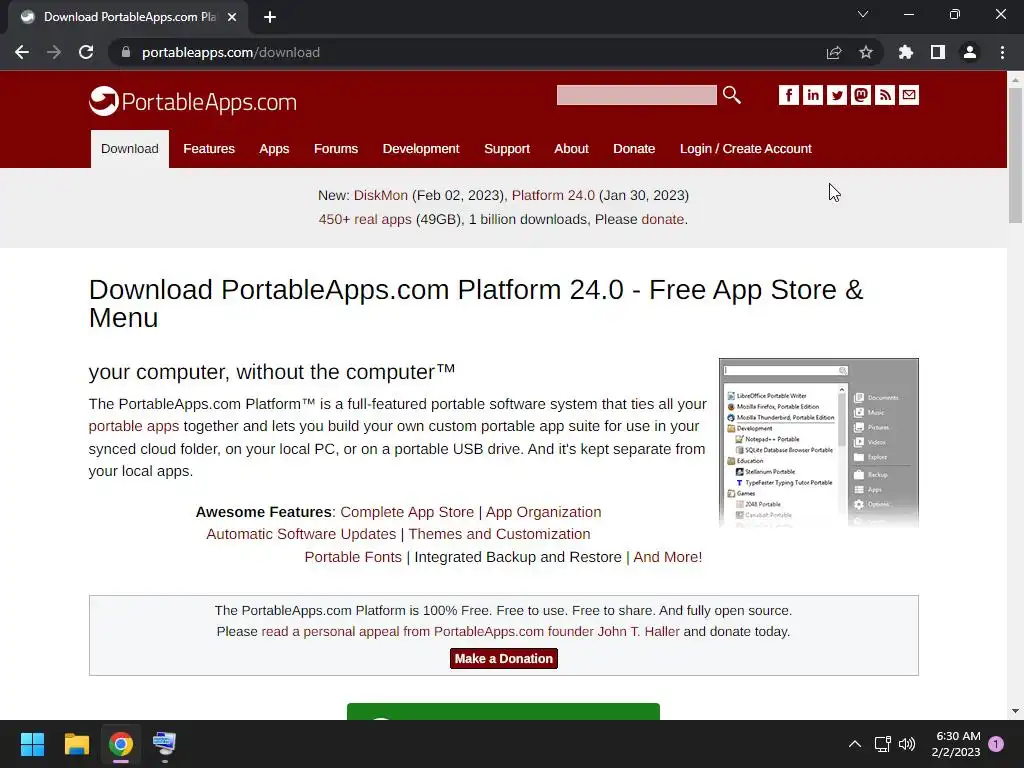Open the Support nav item

click(x=507, y=149)
